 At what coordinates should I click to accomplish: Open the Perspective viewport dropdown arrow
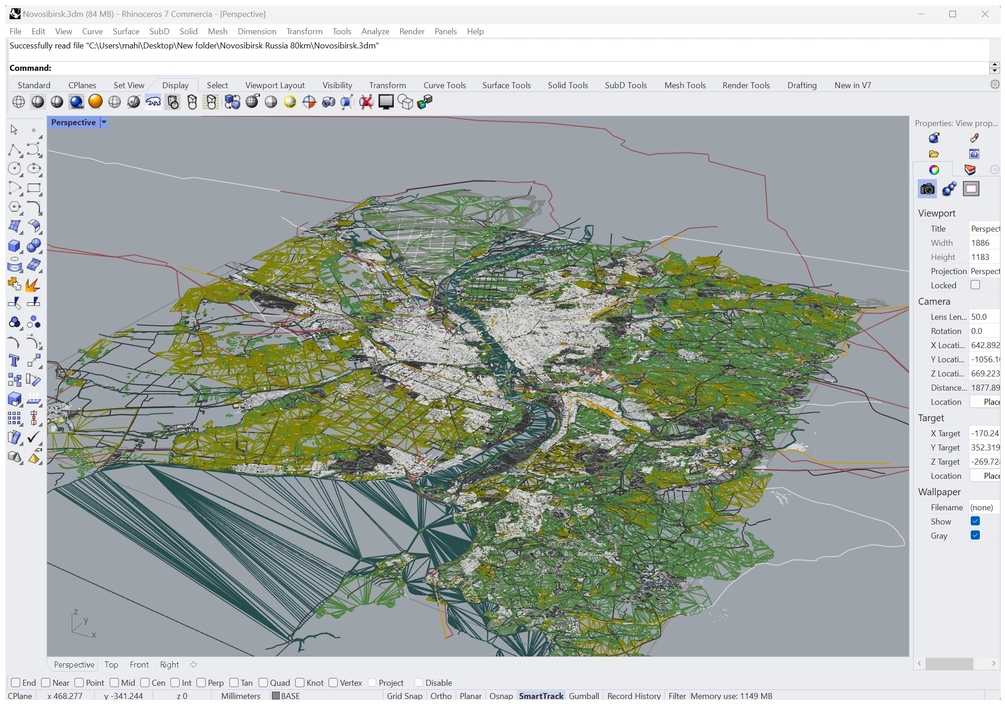[x=103, y=123]
